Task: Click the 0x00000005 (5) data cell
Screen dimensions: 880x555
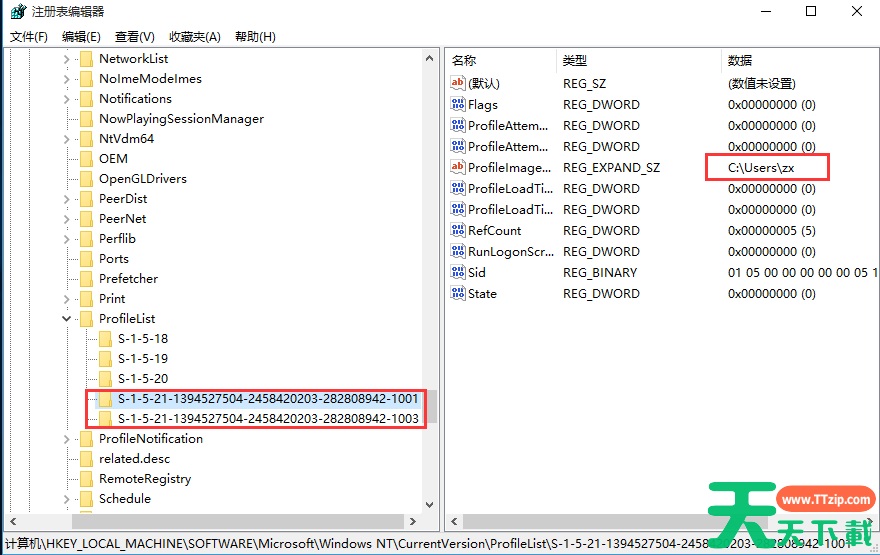Action: pyautogui.click(x=772, y=231)
